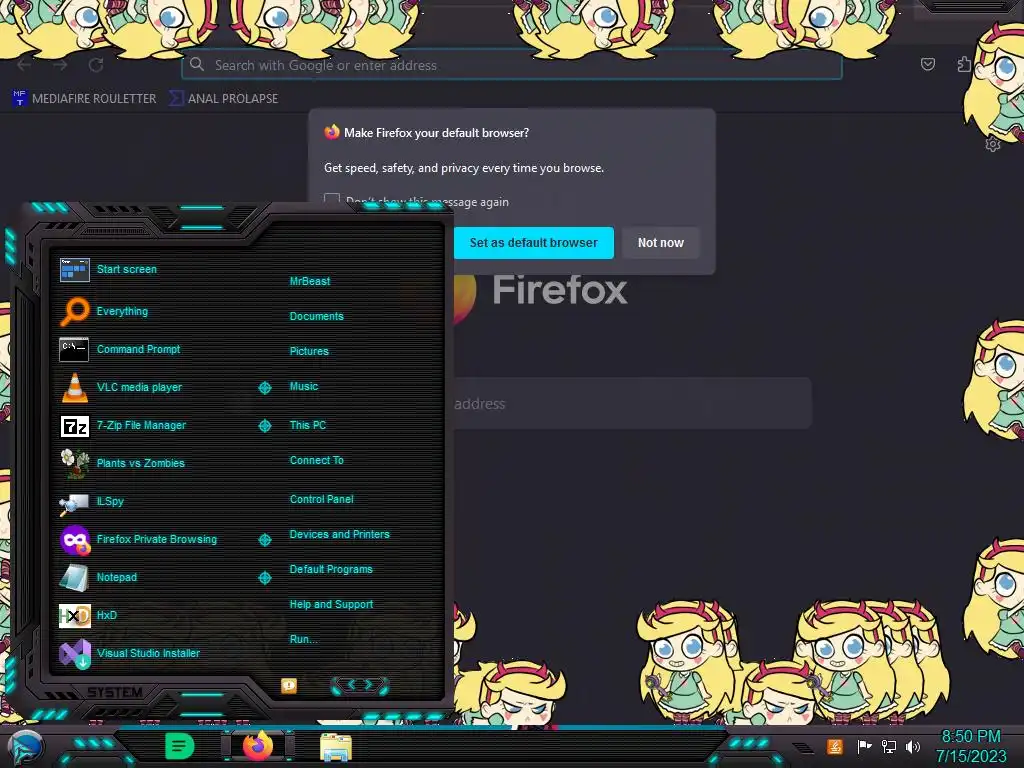Open Documents folder link
This screenshot has width=1024, height=768.
316,316
